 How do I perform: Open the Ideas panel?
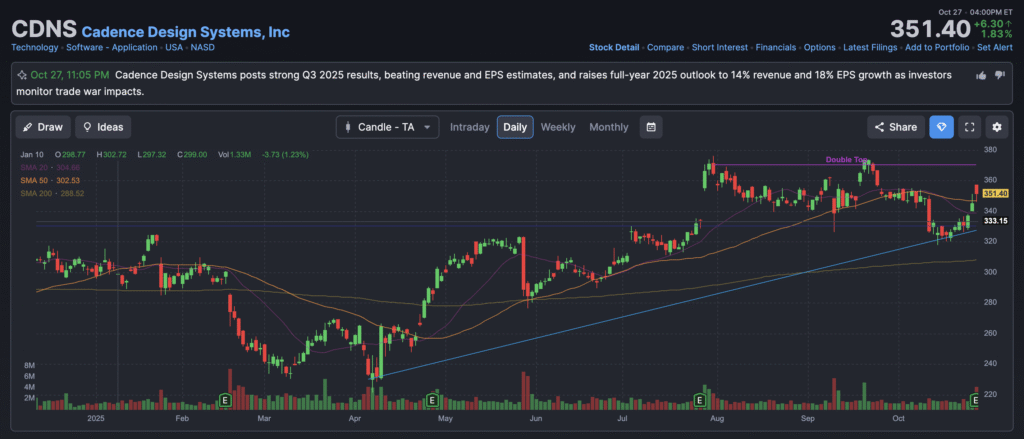tap(104, 127)
